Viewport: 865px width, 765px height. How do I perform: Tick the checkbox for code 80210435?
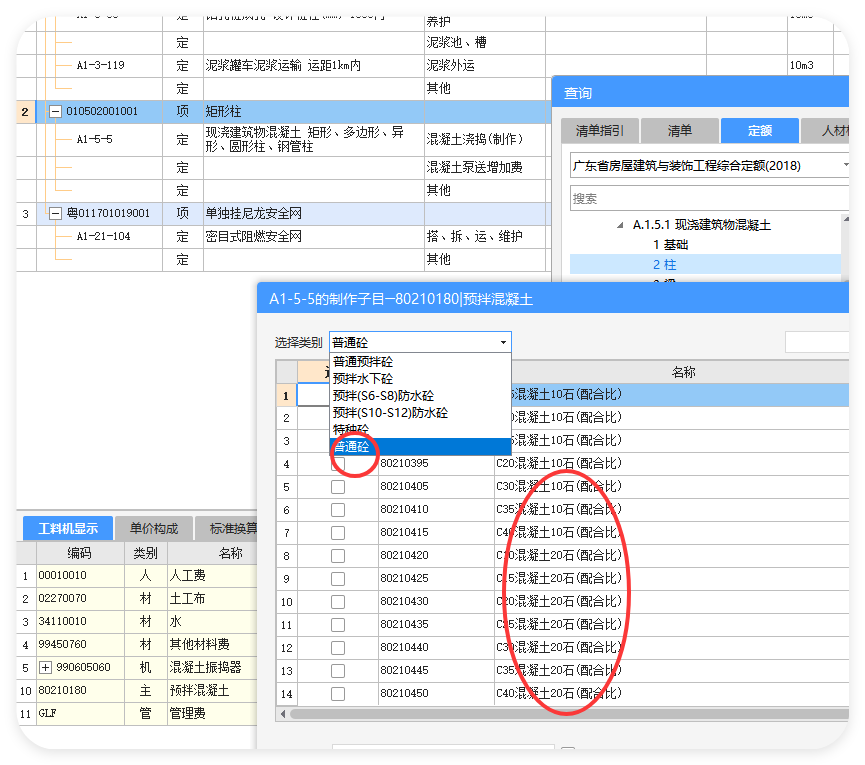(x=338, y=625)
